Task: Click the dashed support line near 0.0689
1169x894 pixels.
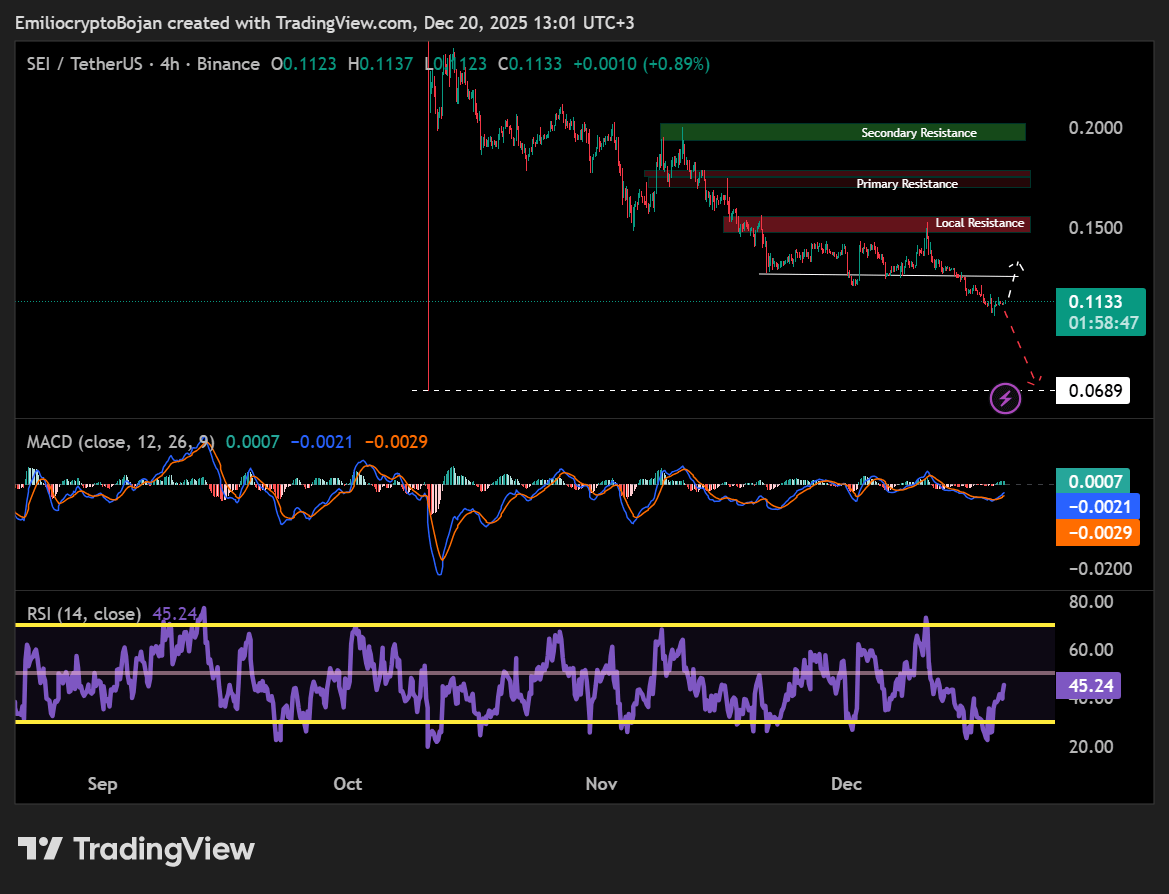Action: point(700,390)
